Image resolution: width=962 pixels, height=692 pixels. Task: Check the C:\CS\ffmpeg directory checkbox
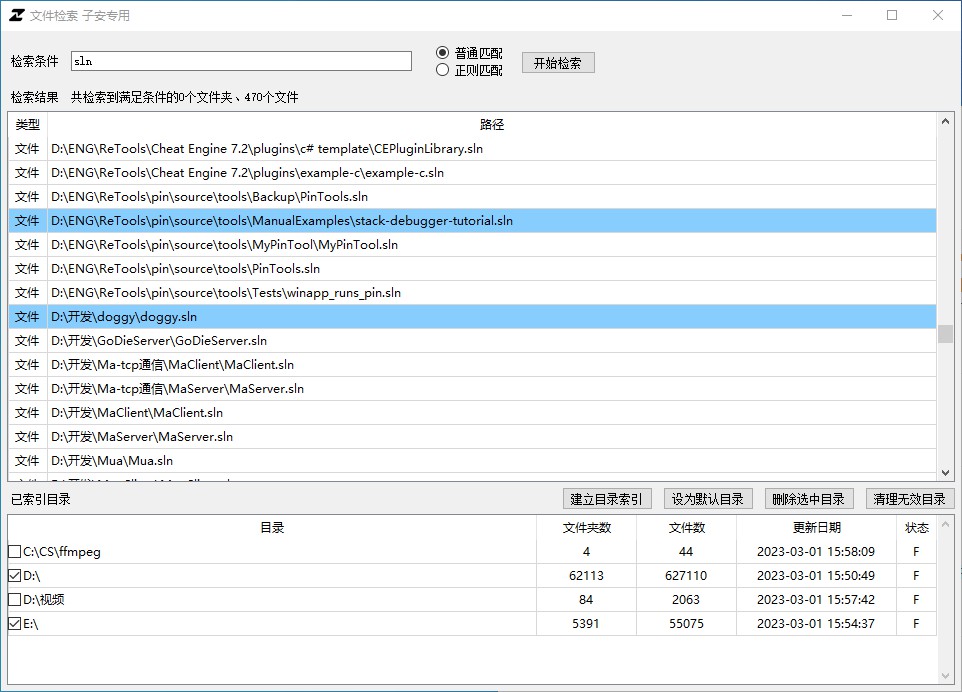[x=14, y=552]
